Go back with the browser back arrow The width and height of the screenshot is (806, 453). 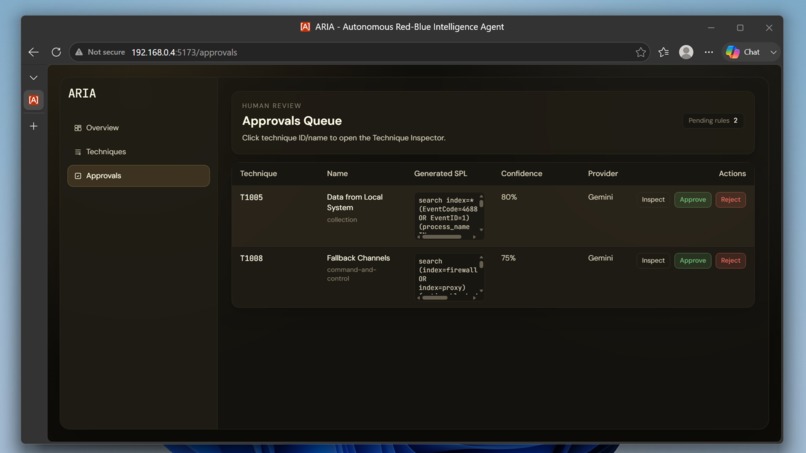(x=33, y=52)
